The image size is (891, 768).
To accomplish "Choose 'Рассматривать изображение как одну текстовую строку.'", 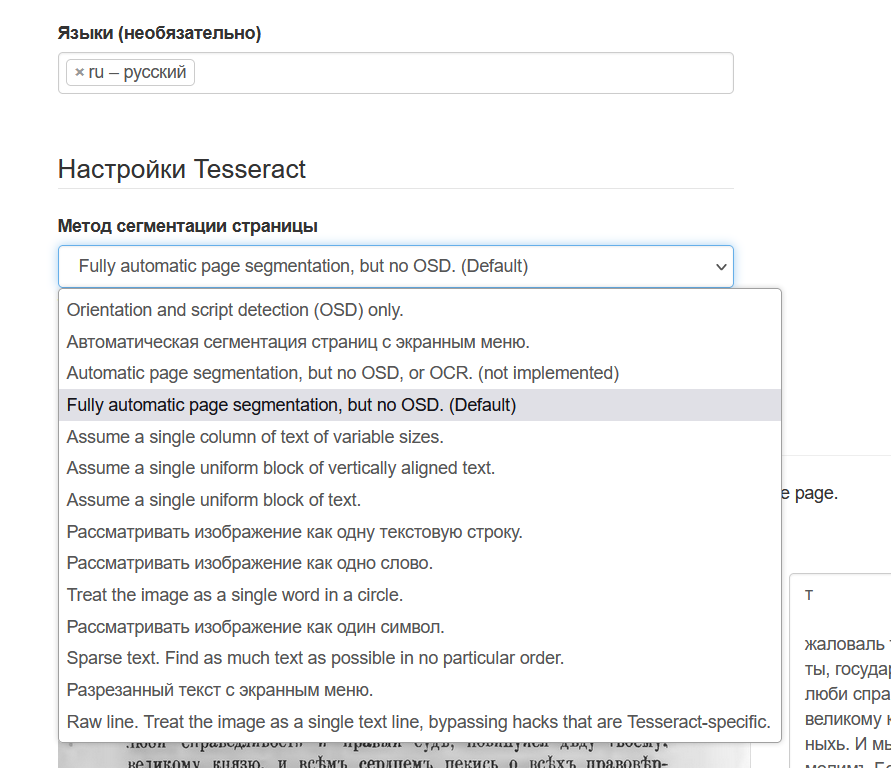I will click(420, 532).
